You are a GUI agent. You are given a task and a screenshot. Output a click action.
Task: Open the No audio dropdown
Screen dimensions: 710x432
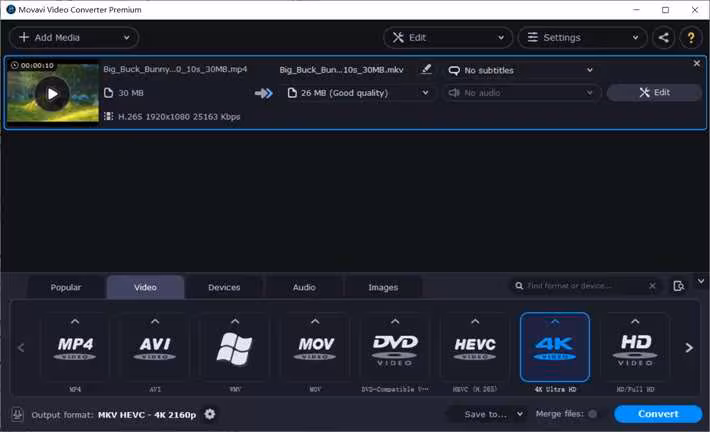521,93
